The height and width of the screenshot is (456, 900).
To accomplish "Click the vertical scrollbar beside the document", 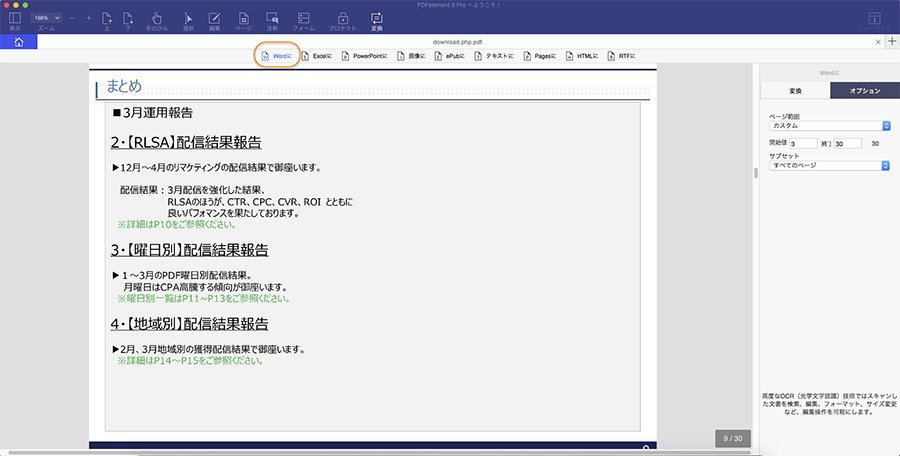I will click(756, 173).
